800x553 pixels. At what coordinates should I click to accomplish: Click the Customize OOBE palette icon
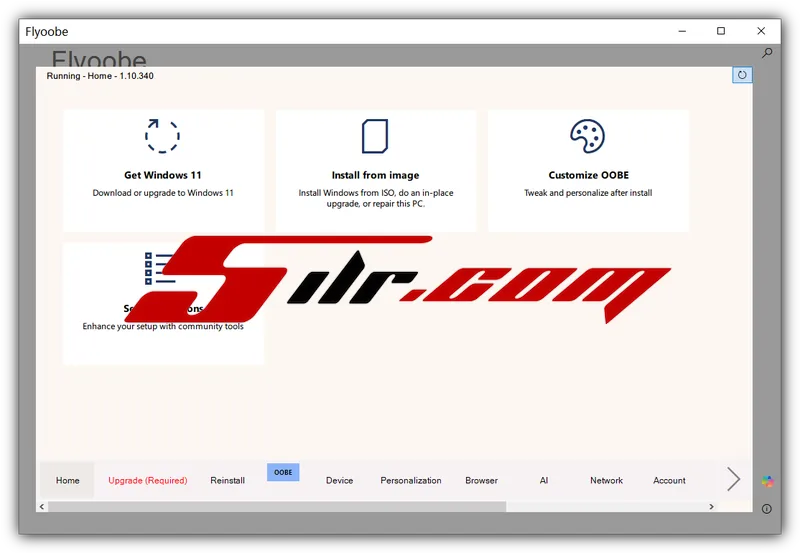(x=587, y=136)
